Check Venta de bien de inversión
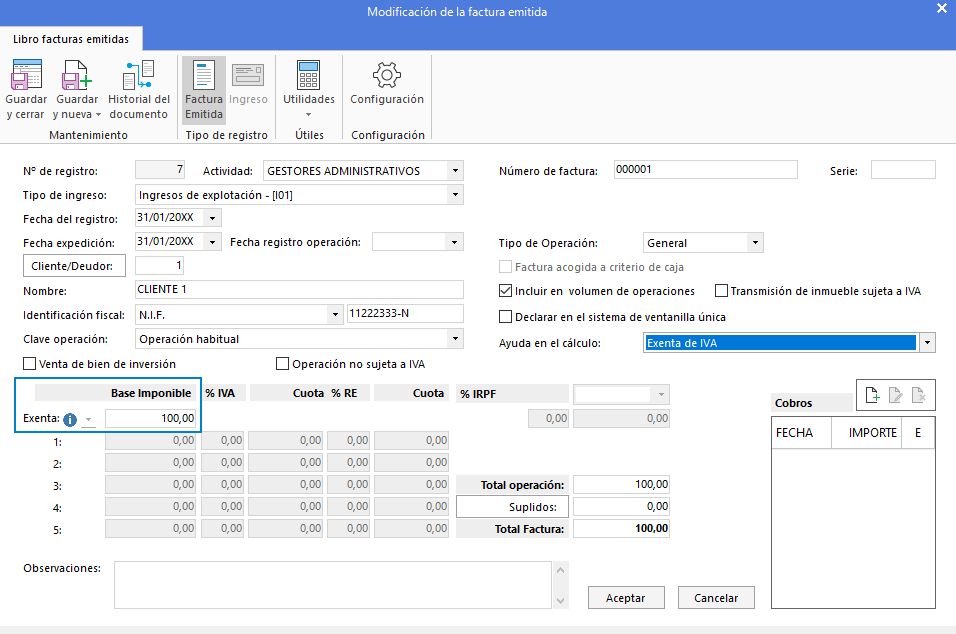Viewport: 956px width, 634px height. (x=29, y=364)
